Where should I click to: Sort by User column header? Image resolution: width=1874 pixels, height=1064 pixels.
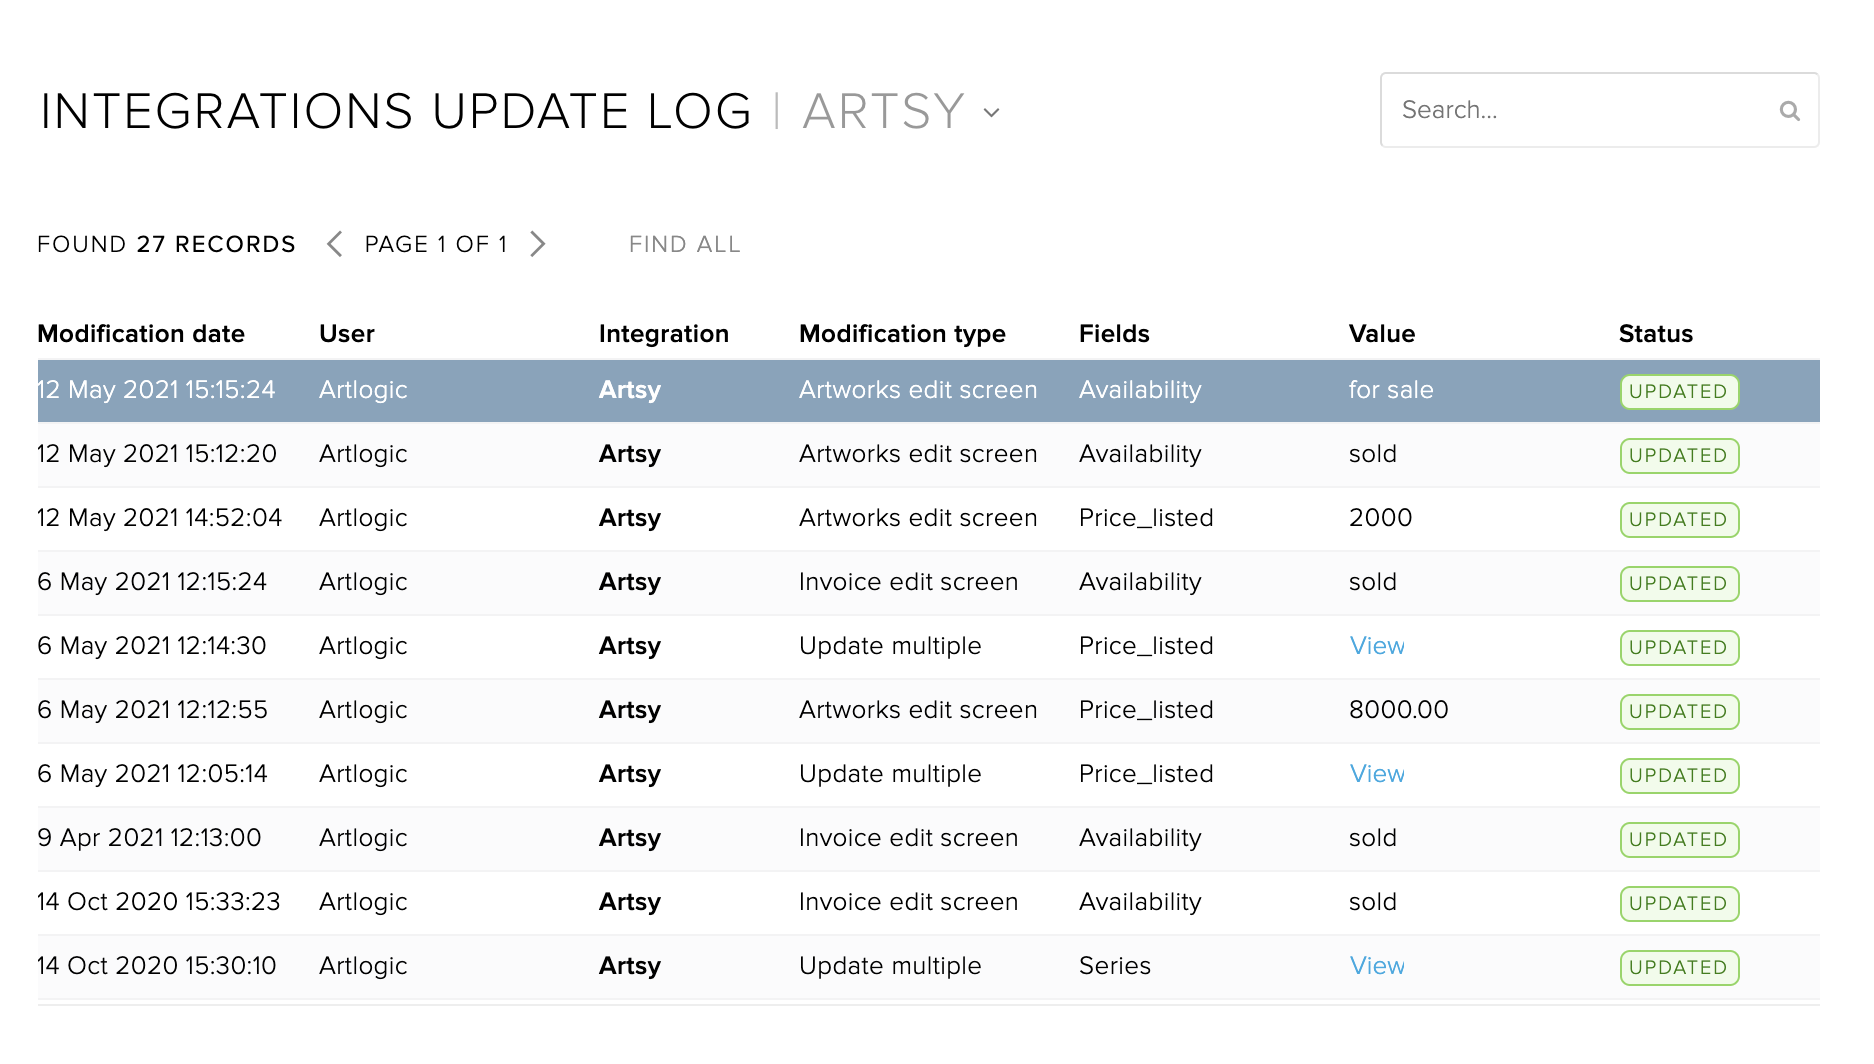[x=346, y=334]
